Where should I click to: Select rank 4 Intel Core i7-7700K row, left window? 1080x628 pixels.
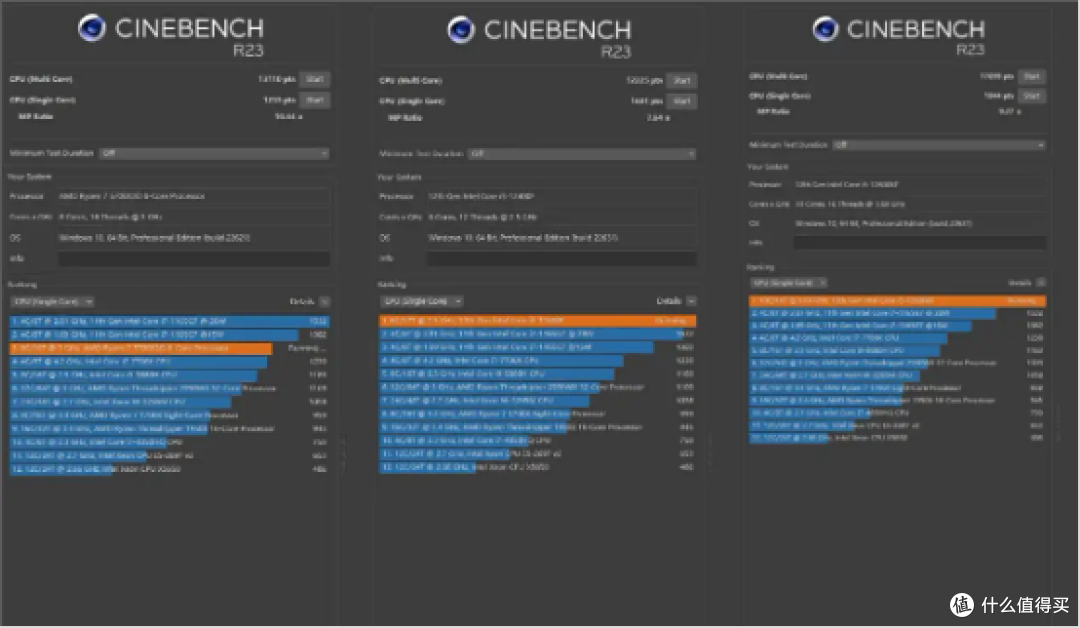[x=169, y=362]
